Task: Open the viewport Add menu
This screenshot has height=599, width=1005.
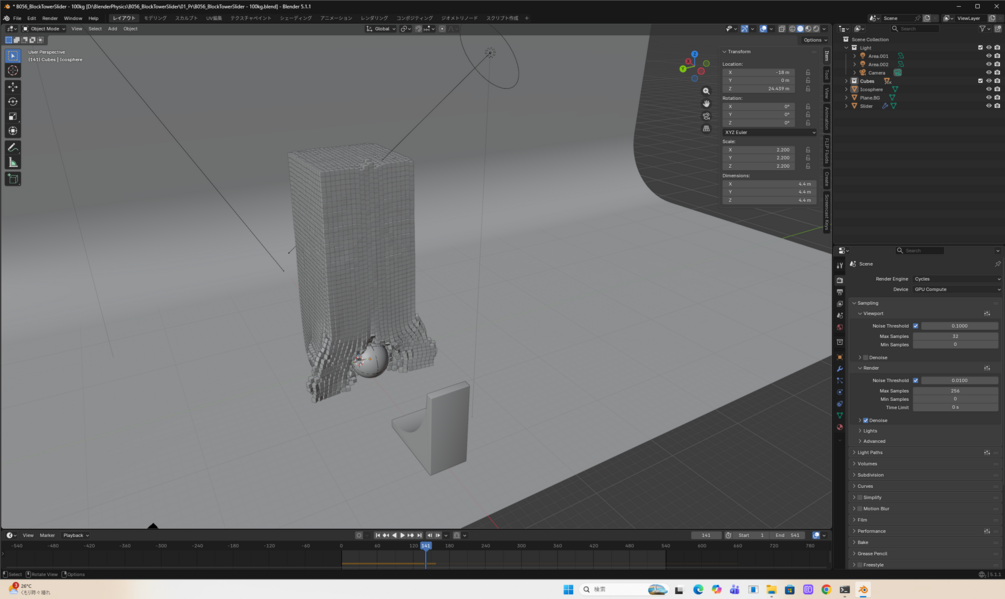Action: pyautogui.click(x=112, y=29)
